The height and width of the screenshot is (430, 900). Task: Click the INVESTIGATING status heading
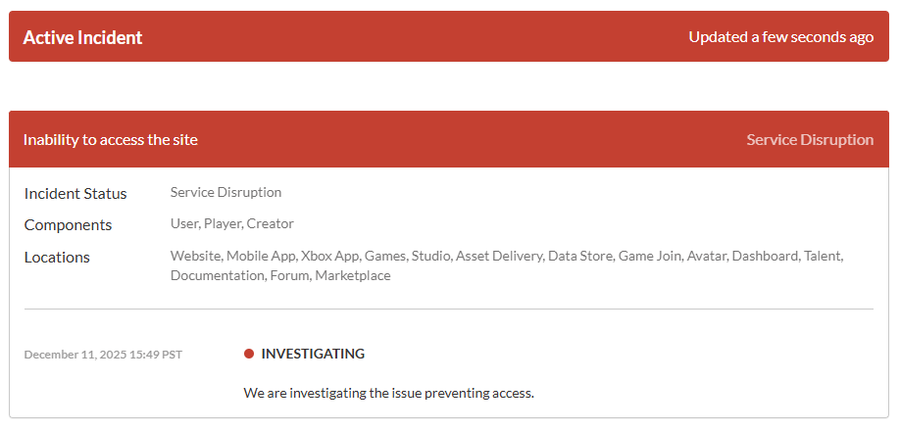coord(313,353)
